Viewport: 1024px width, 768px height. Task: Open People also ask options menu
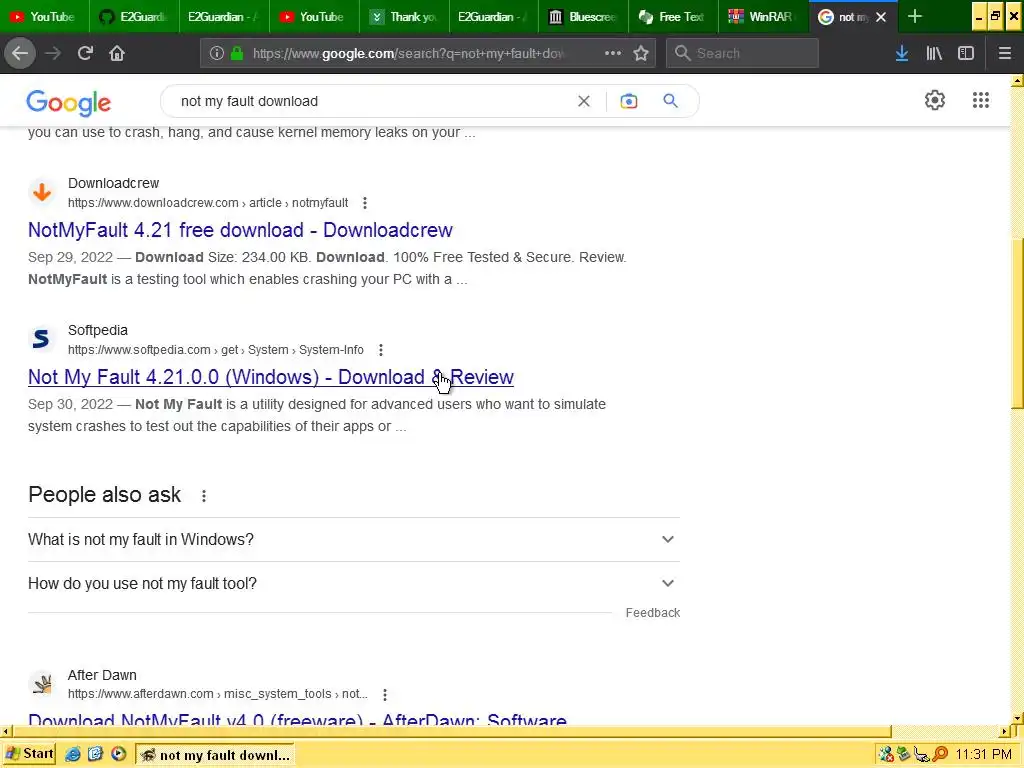[204, 496]
